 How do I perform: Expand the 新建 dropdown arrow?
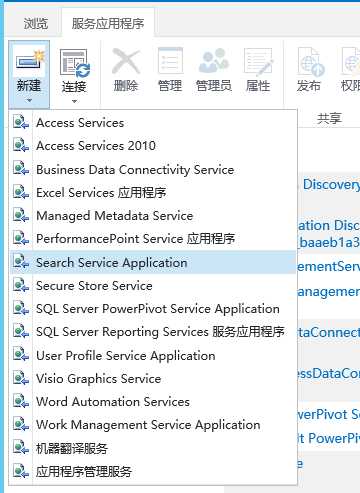pos(29,101)
